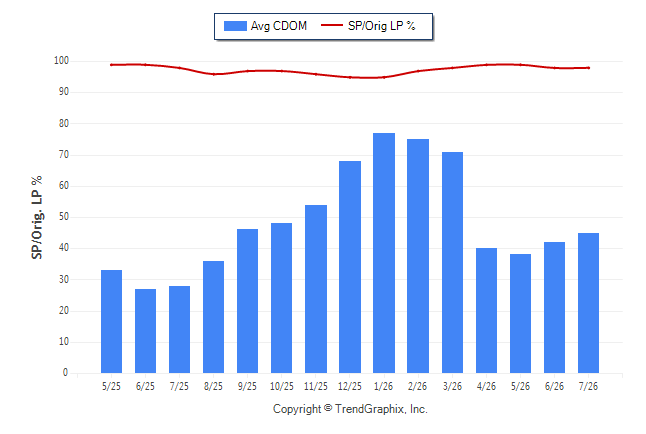This screenshot has height=434, width=646.
Task: Click the 4/26 bar
Action: point(486,310)
